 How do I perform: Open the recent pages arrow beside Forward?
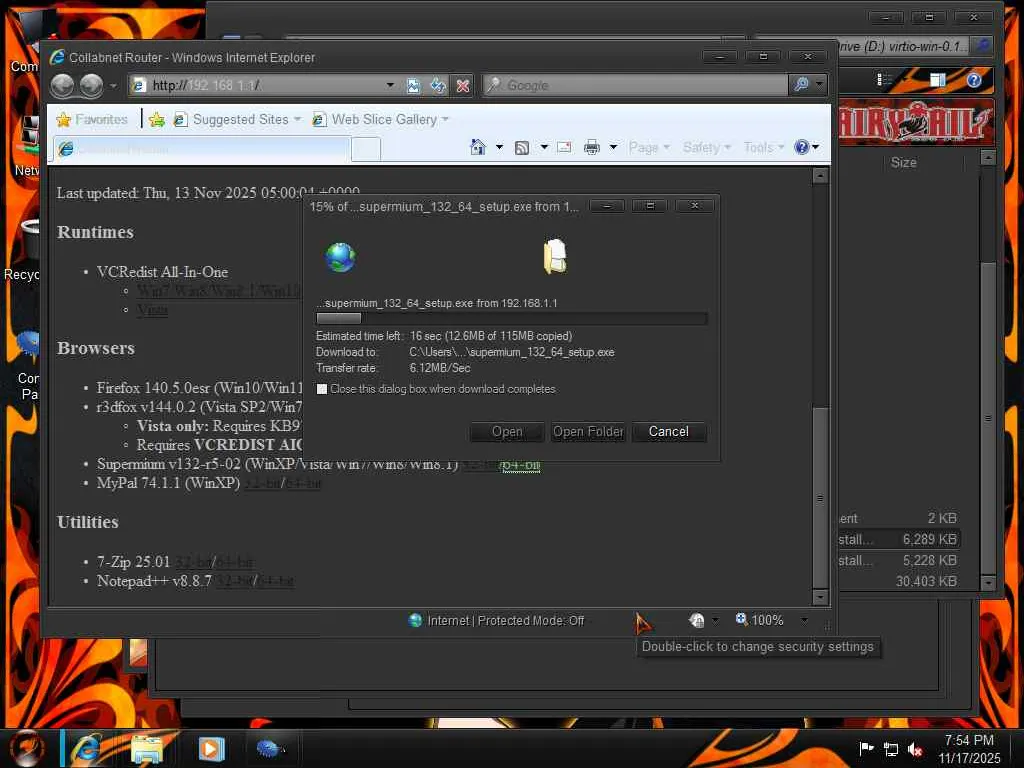[113, 86]
